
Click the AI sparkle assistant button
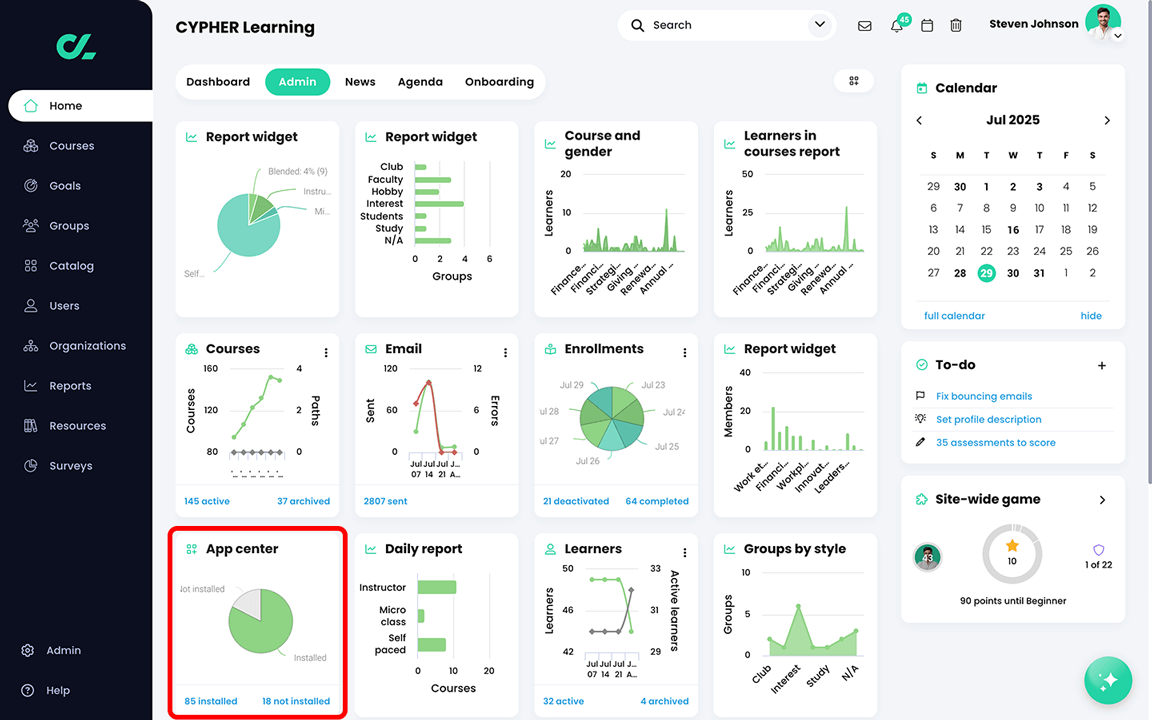pos(1108,680)
